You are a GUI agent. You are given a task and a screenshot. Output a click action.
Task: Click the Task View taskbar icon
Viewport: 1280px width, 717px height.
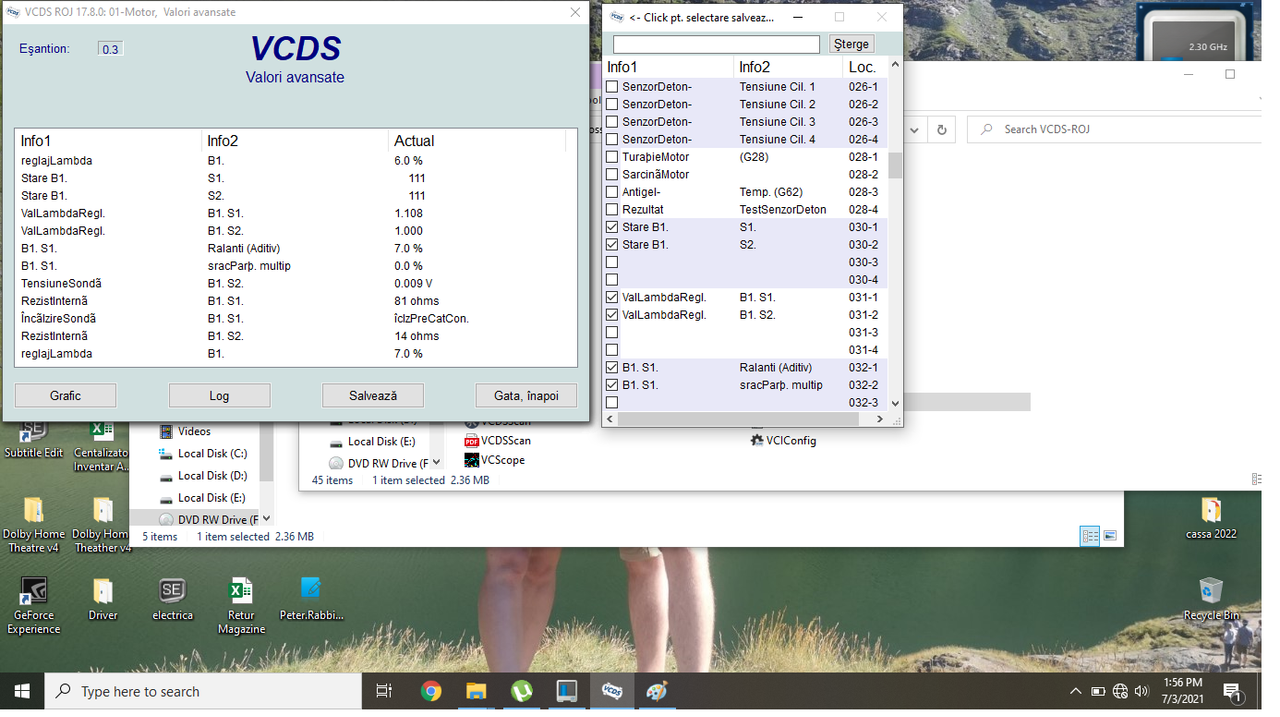tap(384, 691)
